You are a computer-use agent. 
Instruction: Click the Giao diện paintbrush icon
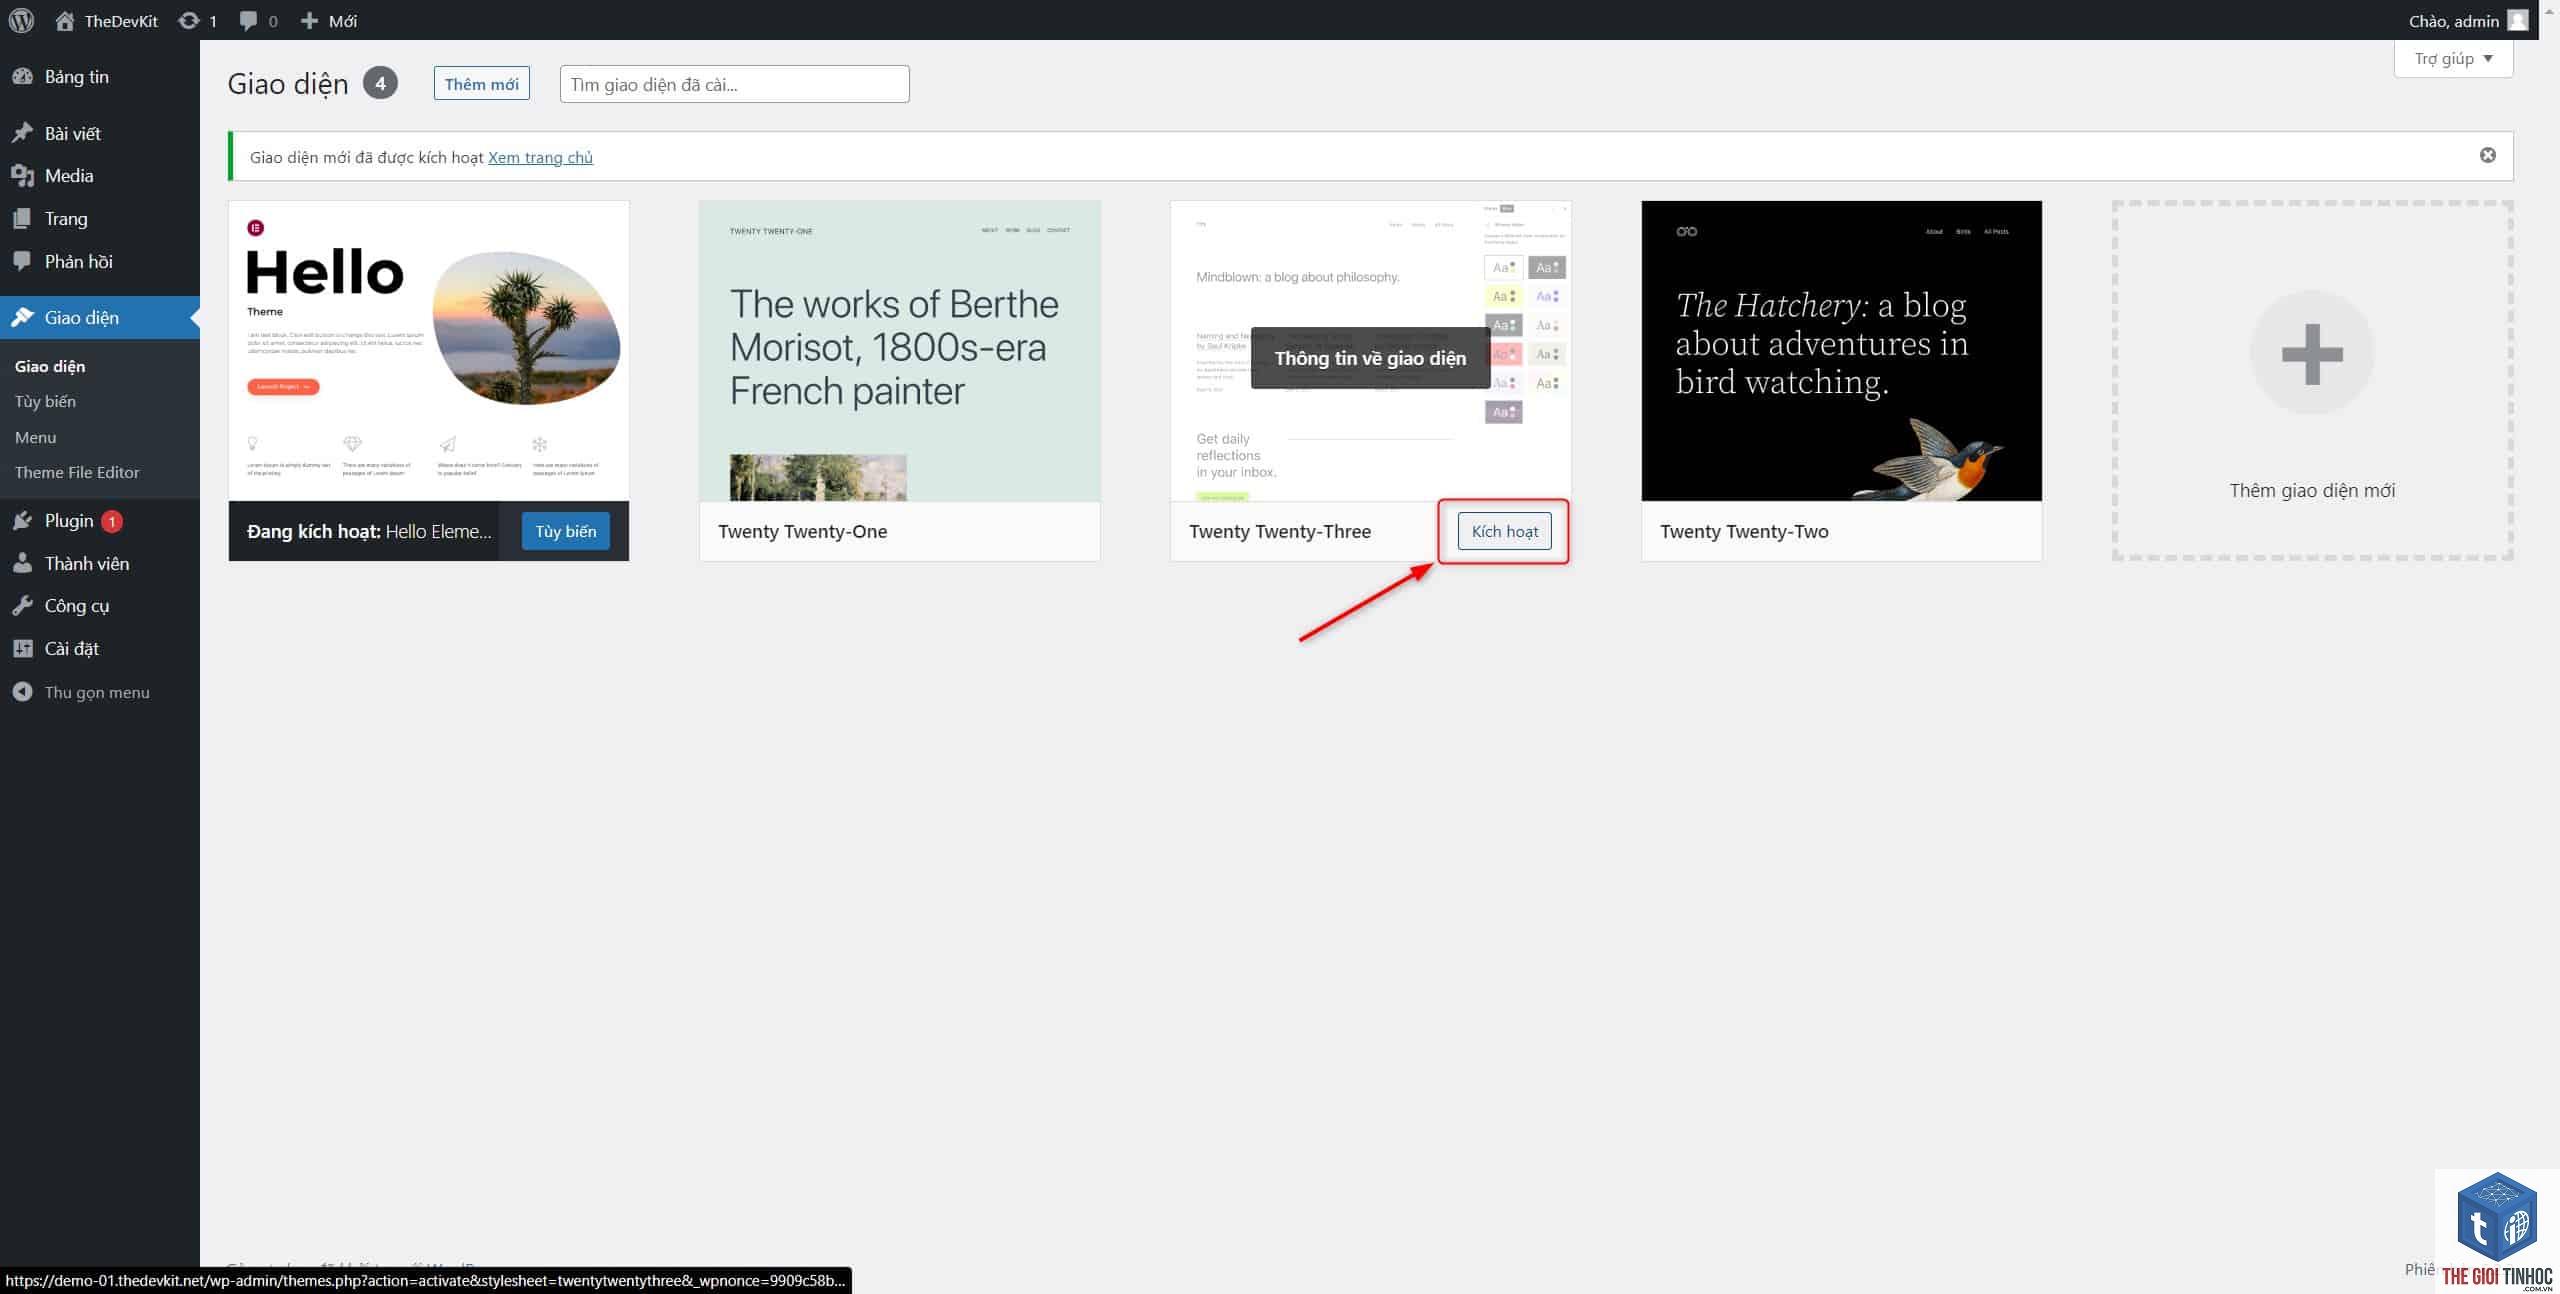[x=22, y=317]
